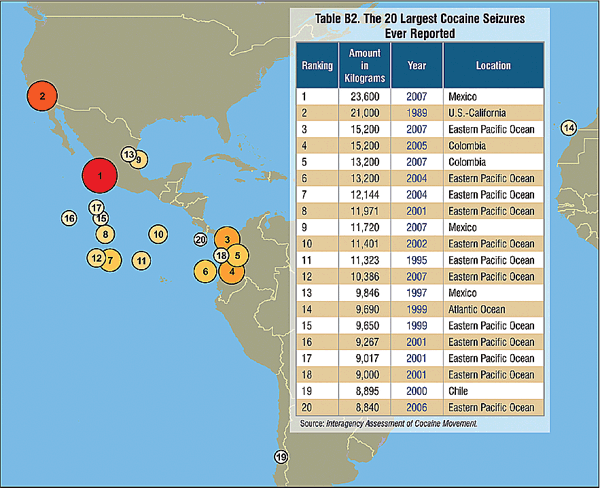The image size is (600, 488).
Task: Select map marker number 16
Action: click(x=69, y=218)
